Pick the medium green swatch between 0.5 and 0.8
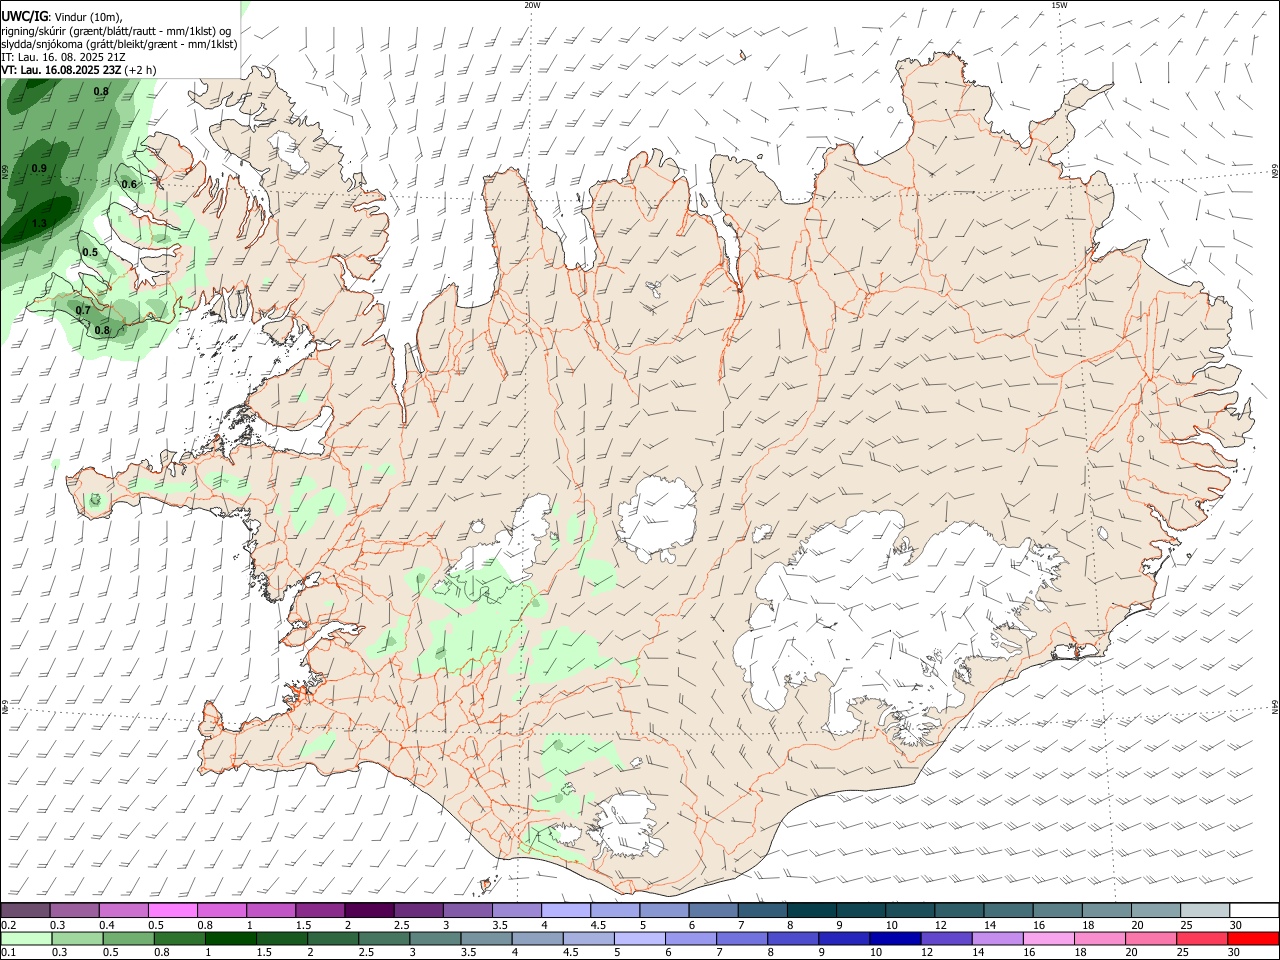This screenshot has height=960, width=1280. click(x=128, y=939)
